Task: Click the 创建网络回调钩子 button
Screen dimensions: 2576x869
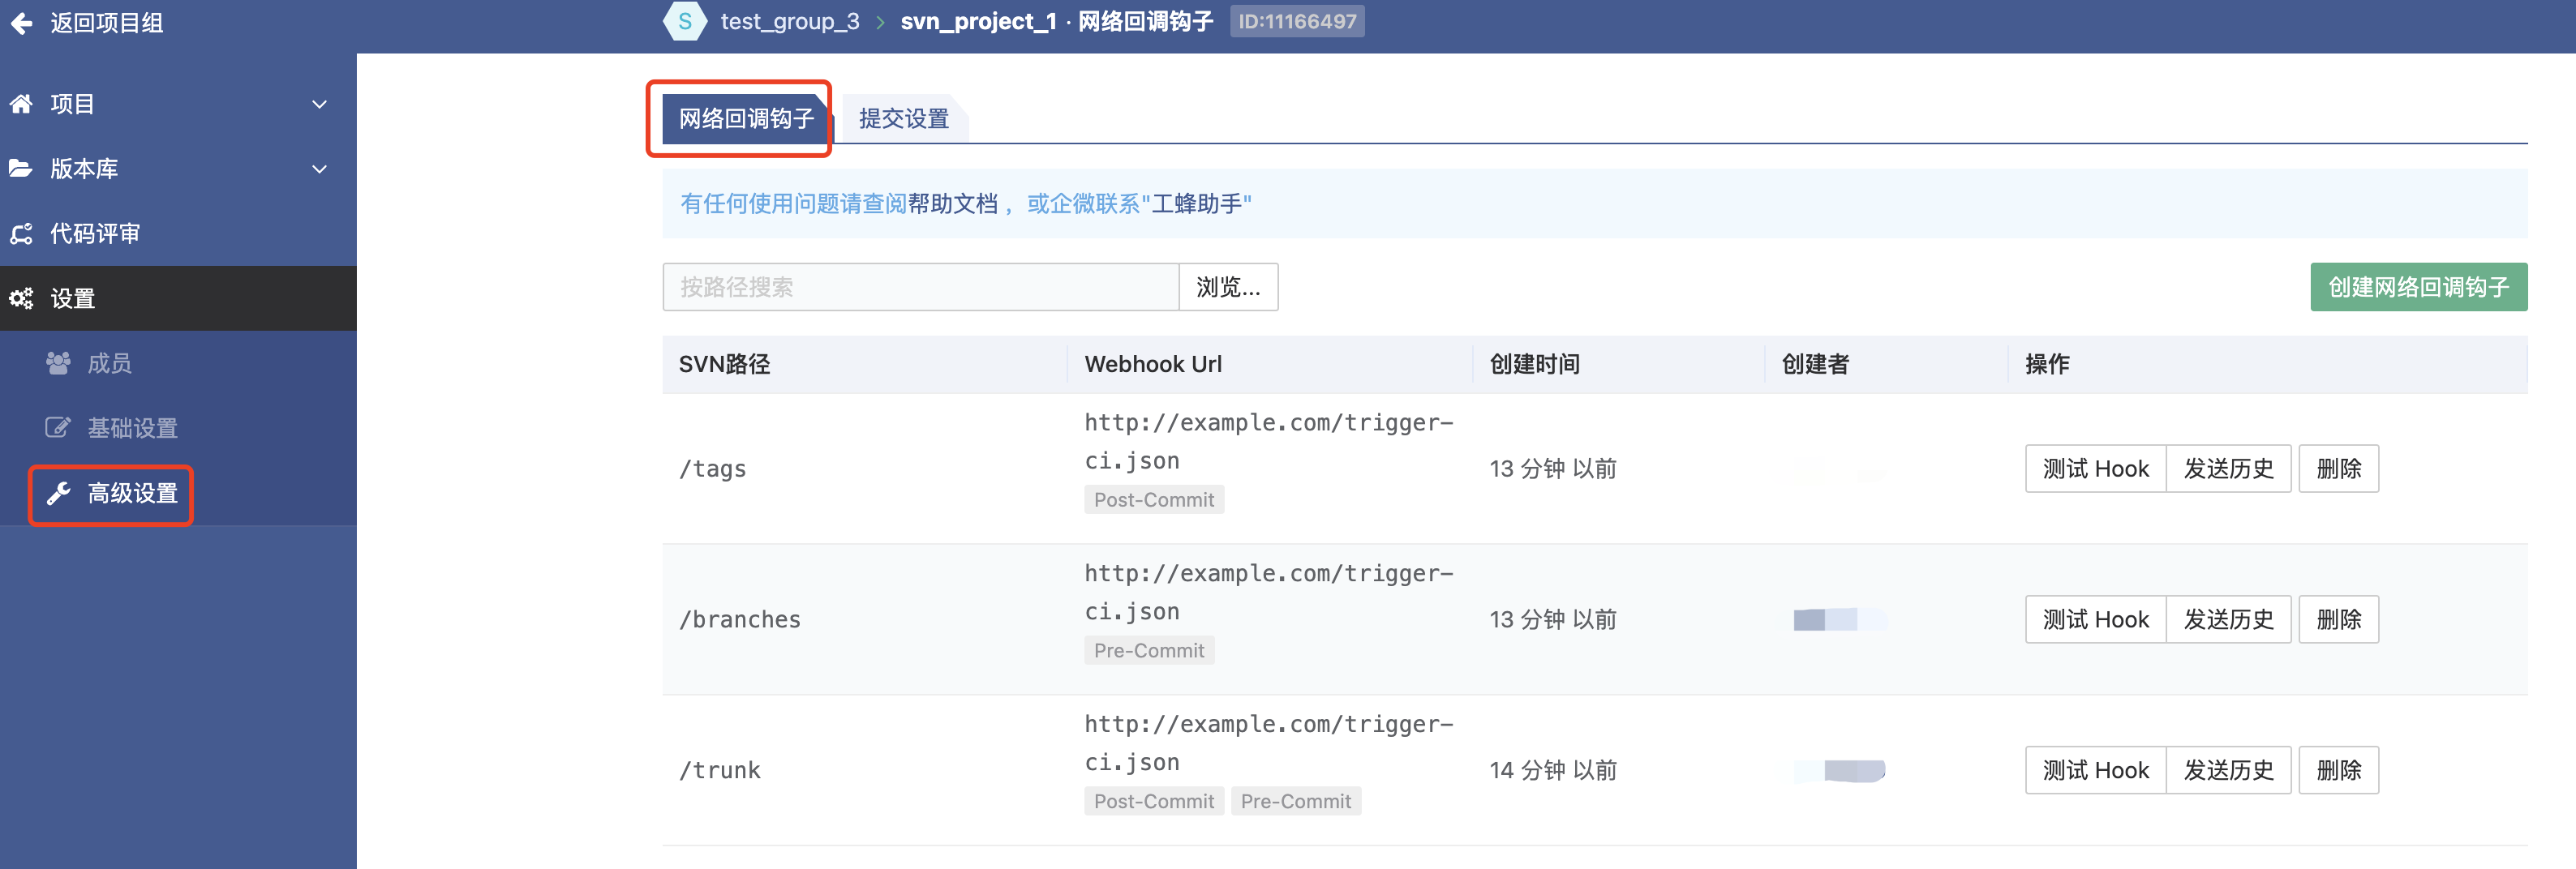Action: [x=2417, y=287]
